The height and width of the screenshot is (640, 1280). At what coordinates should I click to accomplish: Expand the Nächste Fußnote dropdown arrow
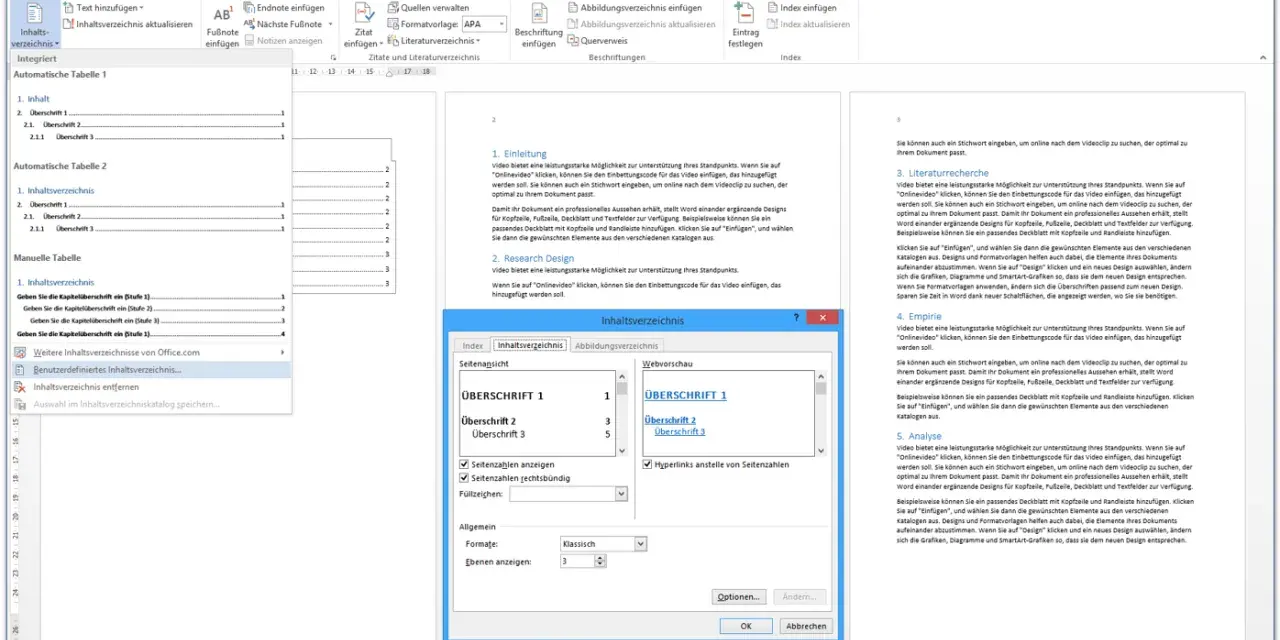click(329, 24)
